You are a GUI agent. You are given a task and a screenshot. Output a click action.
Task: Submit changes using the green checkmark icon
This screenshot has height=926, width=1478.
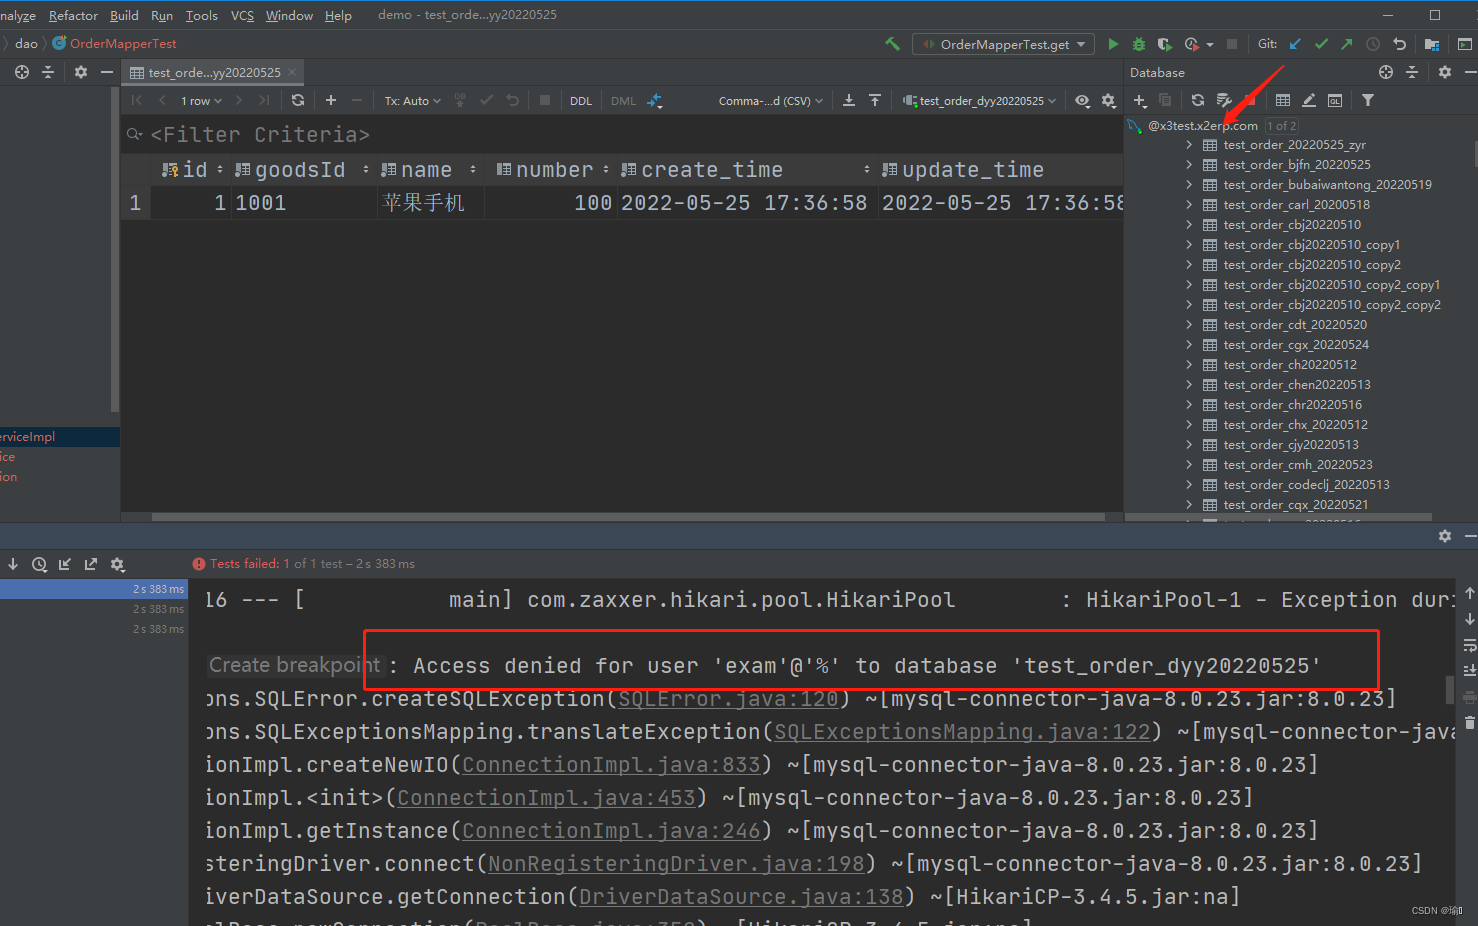tap(487, 100)
